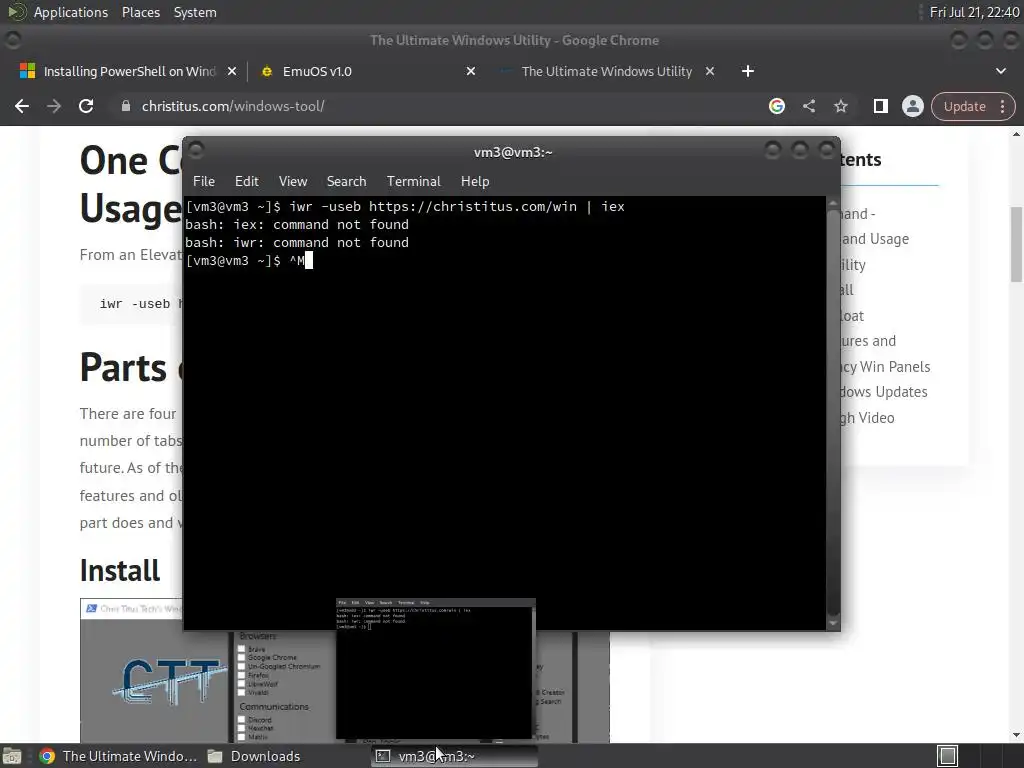Switch to EmuOS v1.0 tab

366,71
